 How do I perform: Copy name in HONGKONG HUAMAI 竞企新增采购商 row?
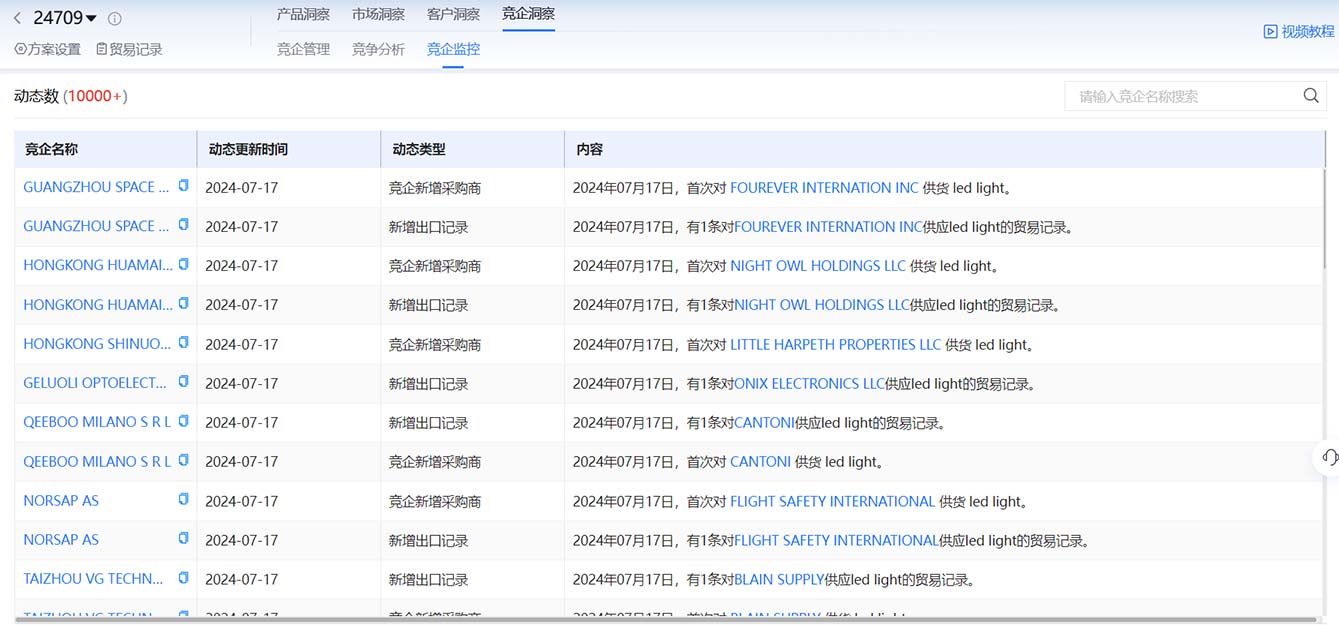pos(183,264)
